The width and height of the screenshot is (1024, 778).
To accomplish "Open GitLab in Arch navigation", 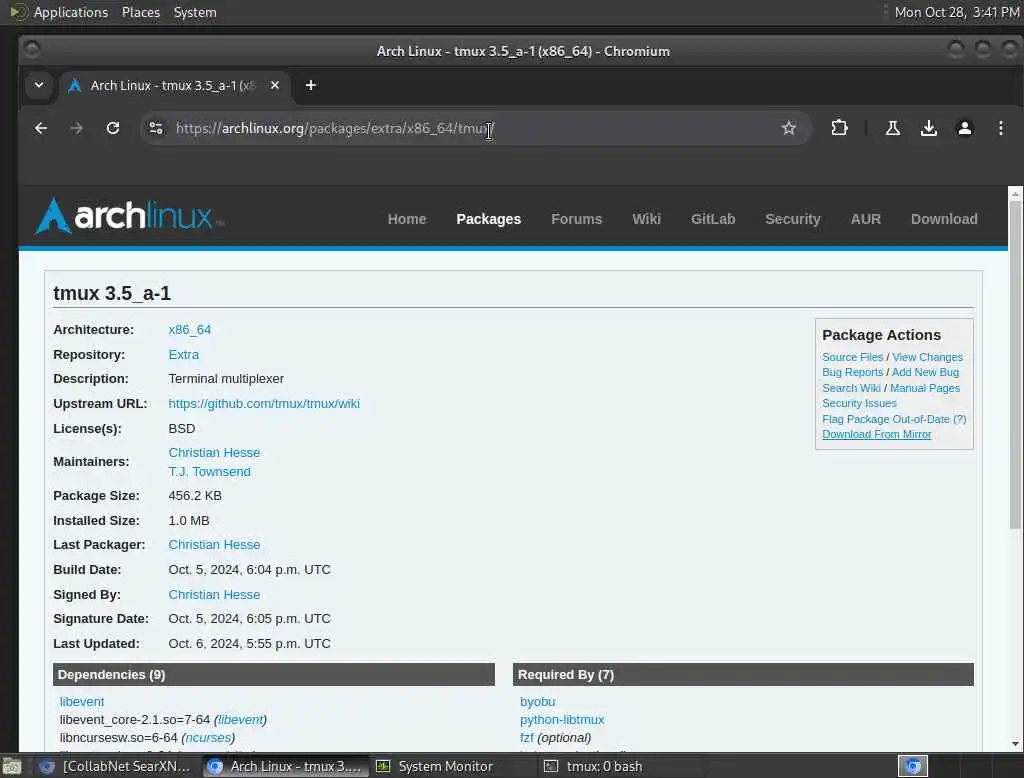I will tap(713, 219).
